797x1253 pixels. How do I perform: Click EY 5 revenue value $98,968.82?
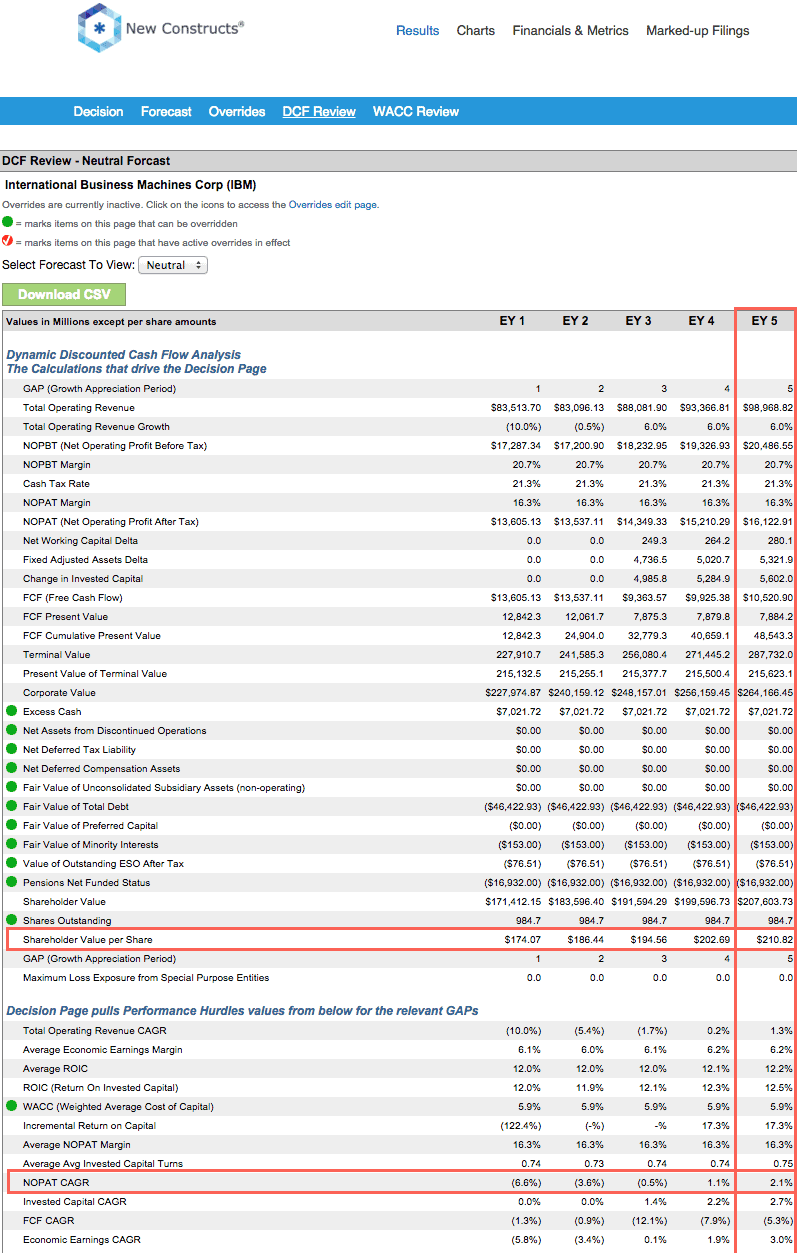pyautogui.click(x=766, y=407)
